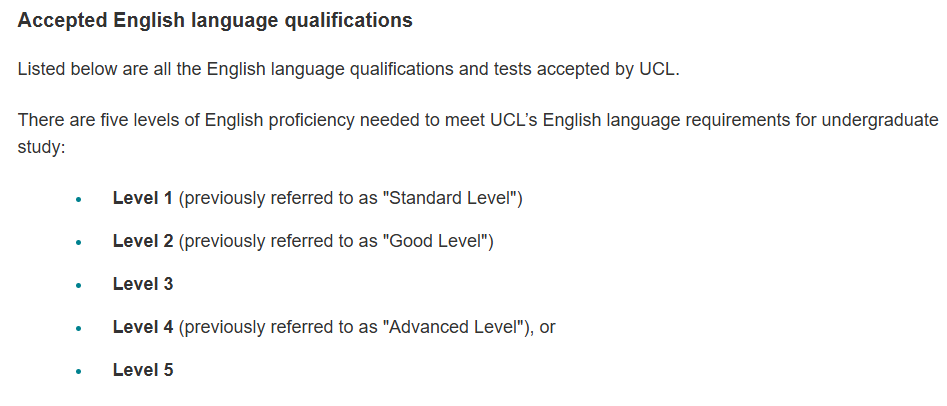Select the bold "Level 5" label
Screen dimensions: 947x406
[143, 370]
